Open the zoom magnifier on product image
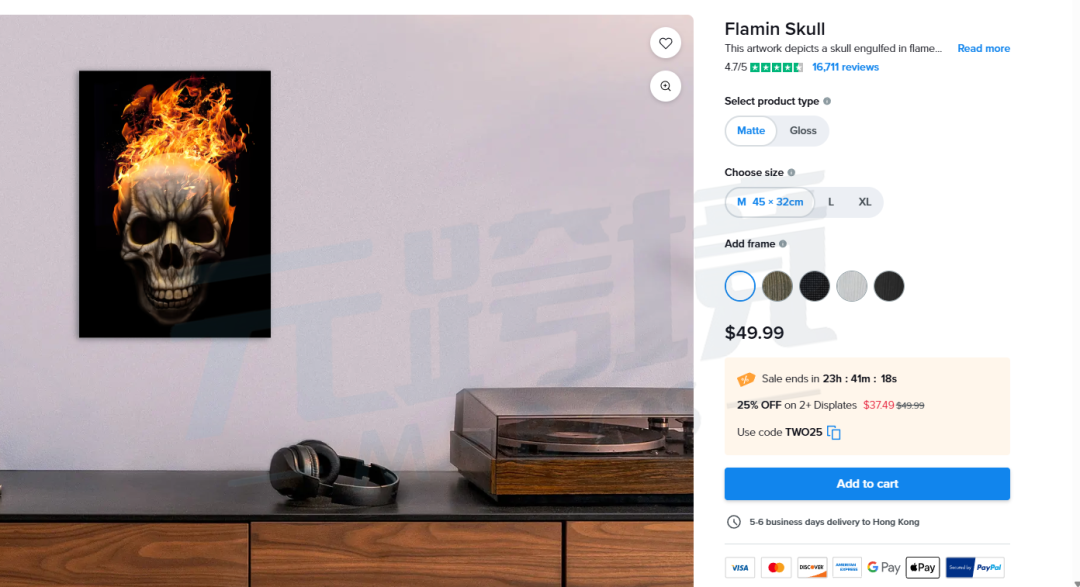 coord(665,86)
